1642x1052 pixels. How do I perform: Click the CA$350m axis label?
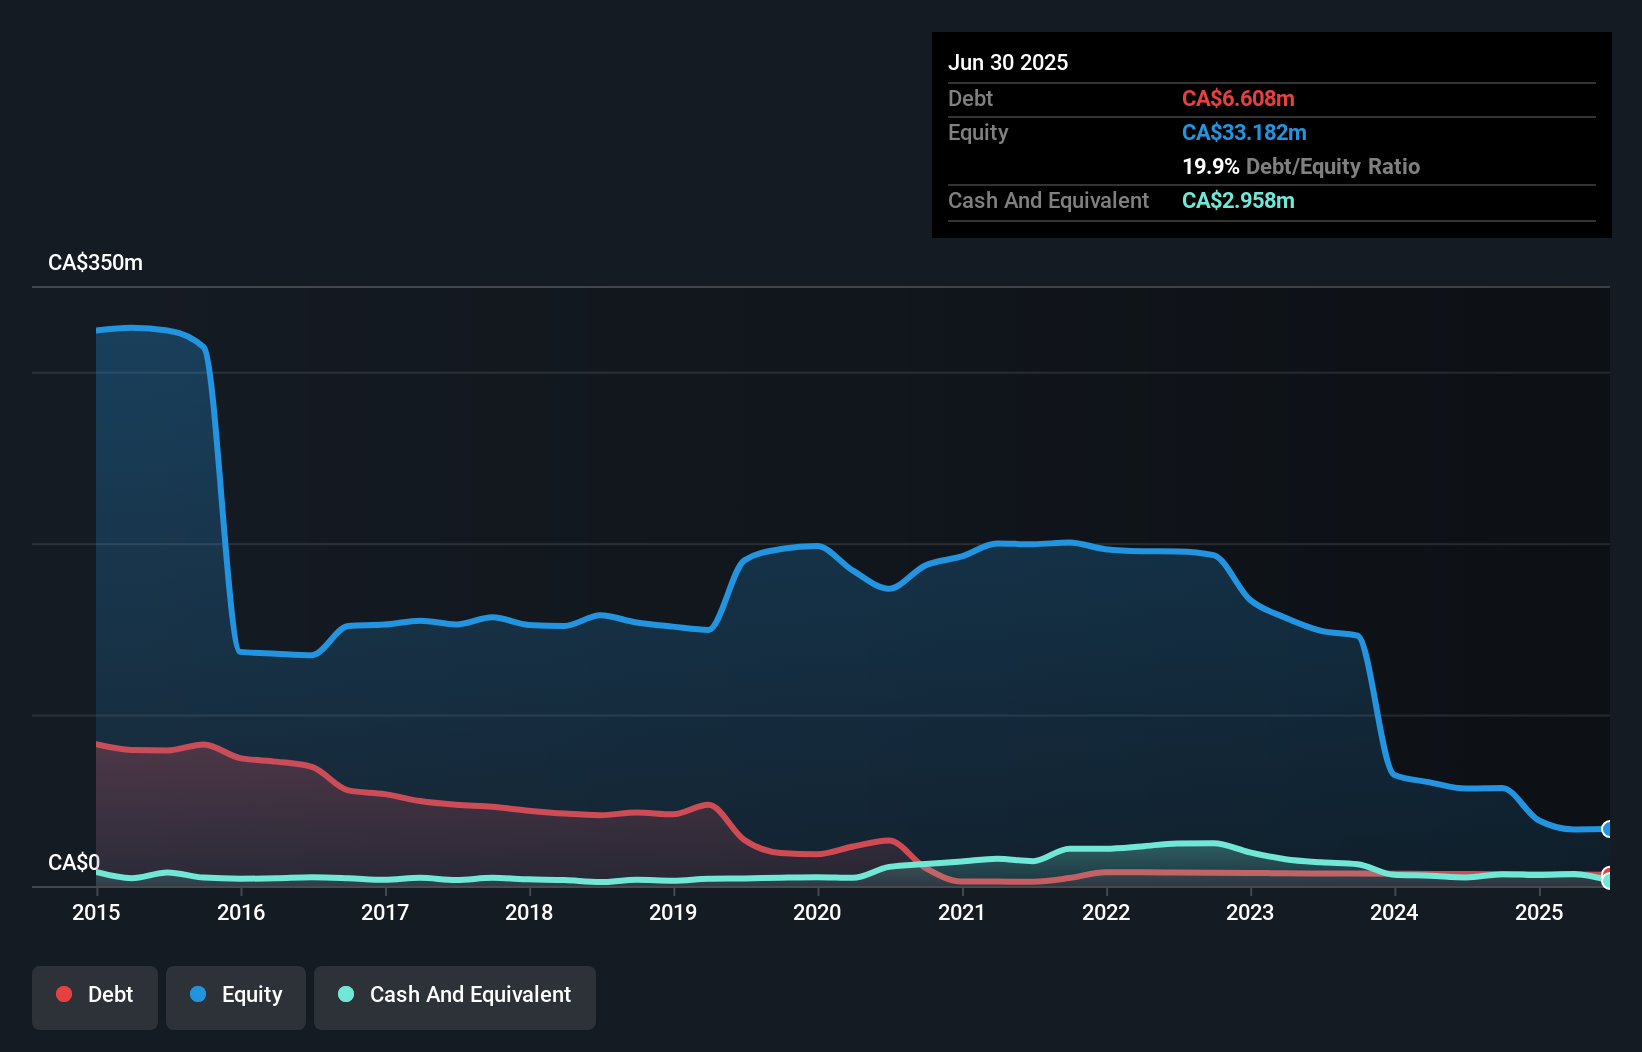coord(95,262)
